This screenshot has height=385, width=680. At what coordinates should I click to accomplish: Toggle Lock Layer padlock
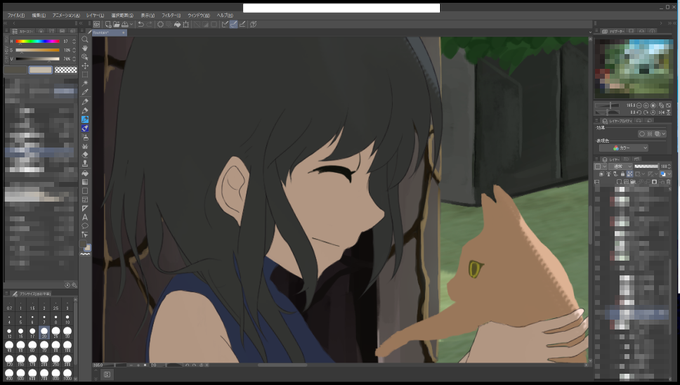623,174
